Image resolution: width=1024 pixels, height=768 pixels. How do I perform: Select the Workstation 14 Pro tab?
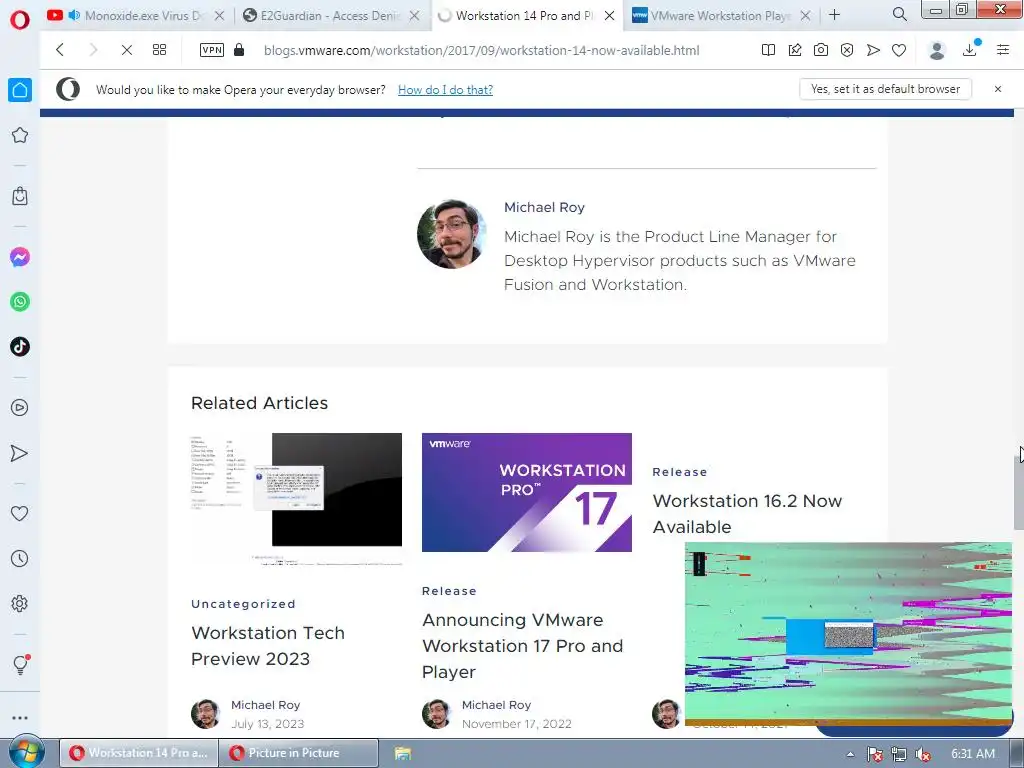coord(526,15)
